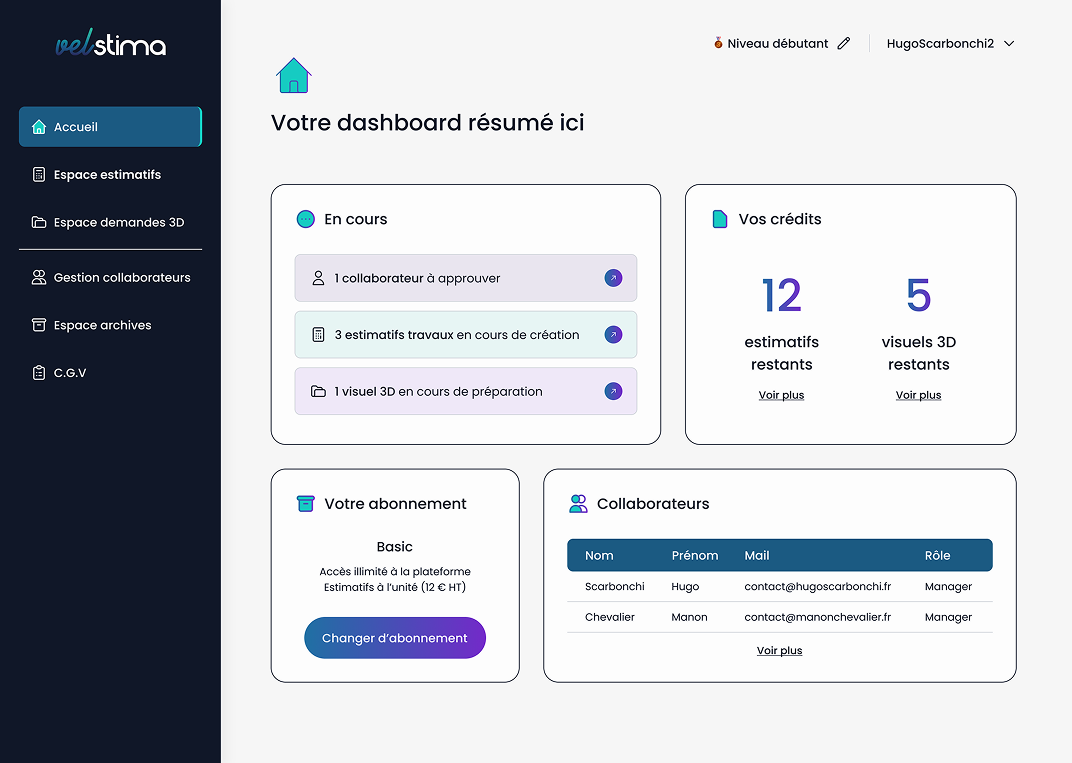Click the person icon in the collaborateur à approuver row

(x=318, y=278)
